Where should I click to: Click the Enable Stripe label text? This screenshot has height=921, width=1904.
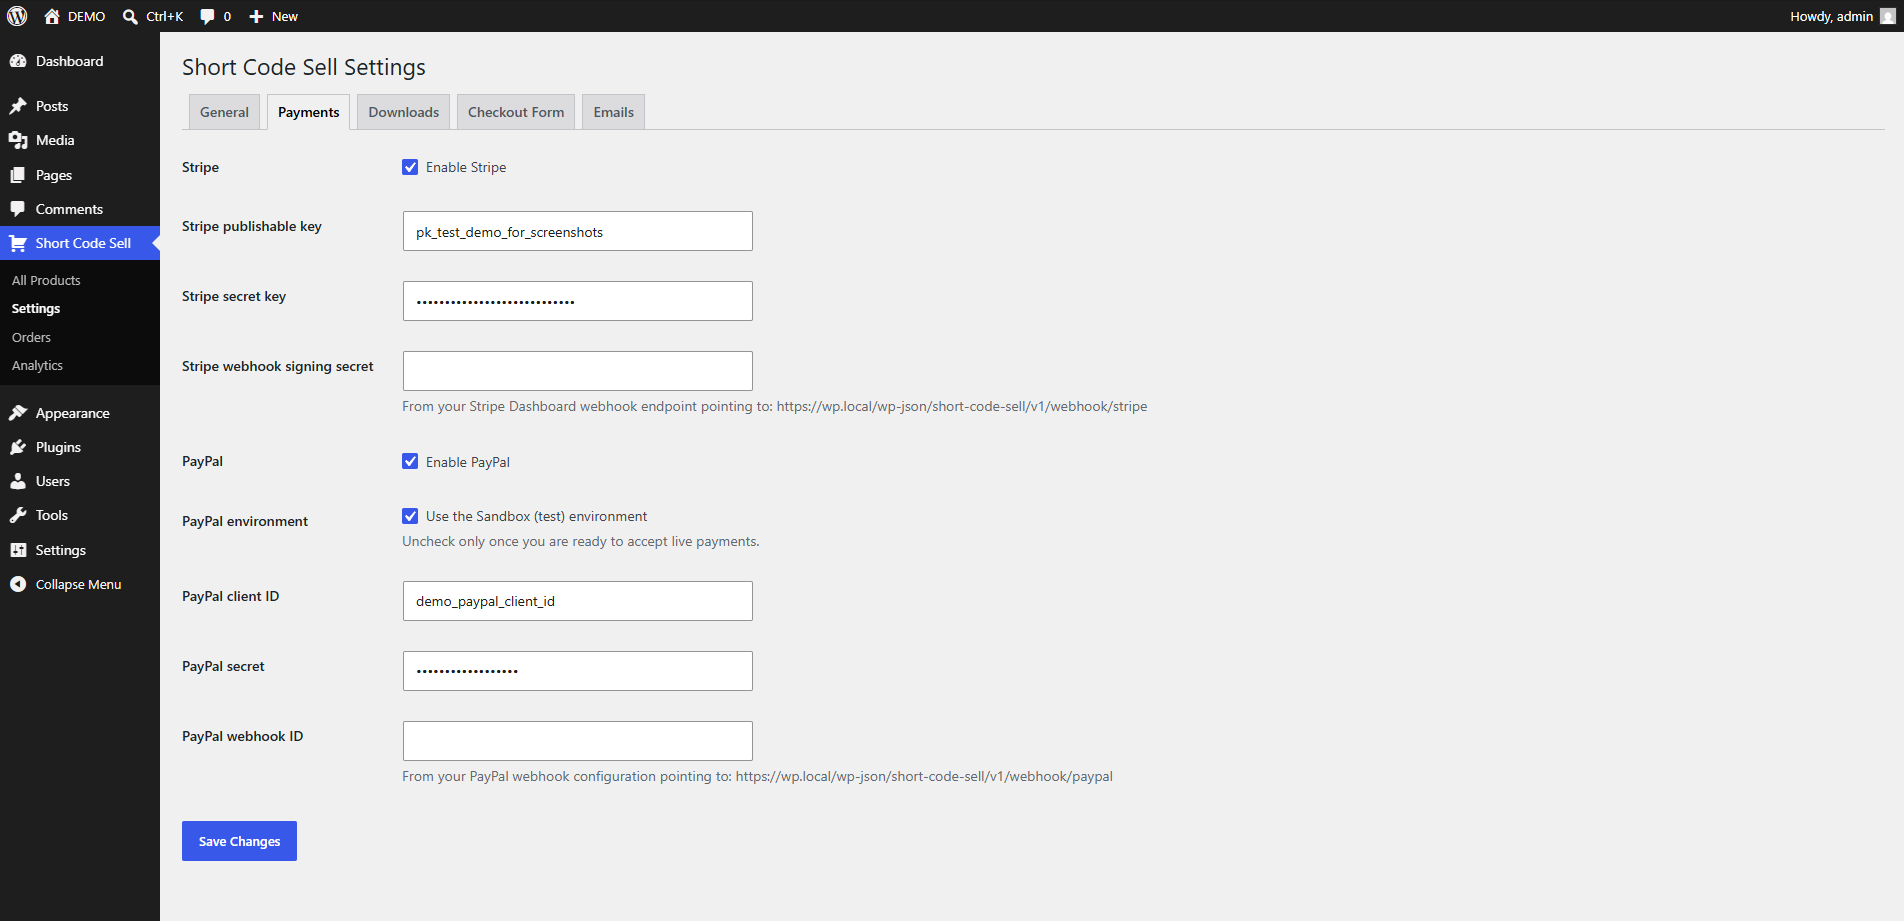pos(466,167)
